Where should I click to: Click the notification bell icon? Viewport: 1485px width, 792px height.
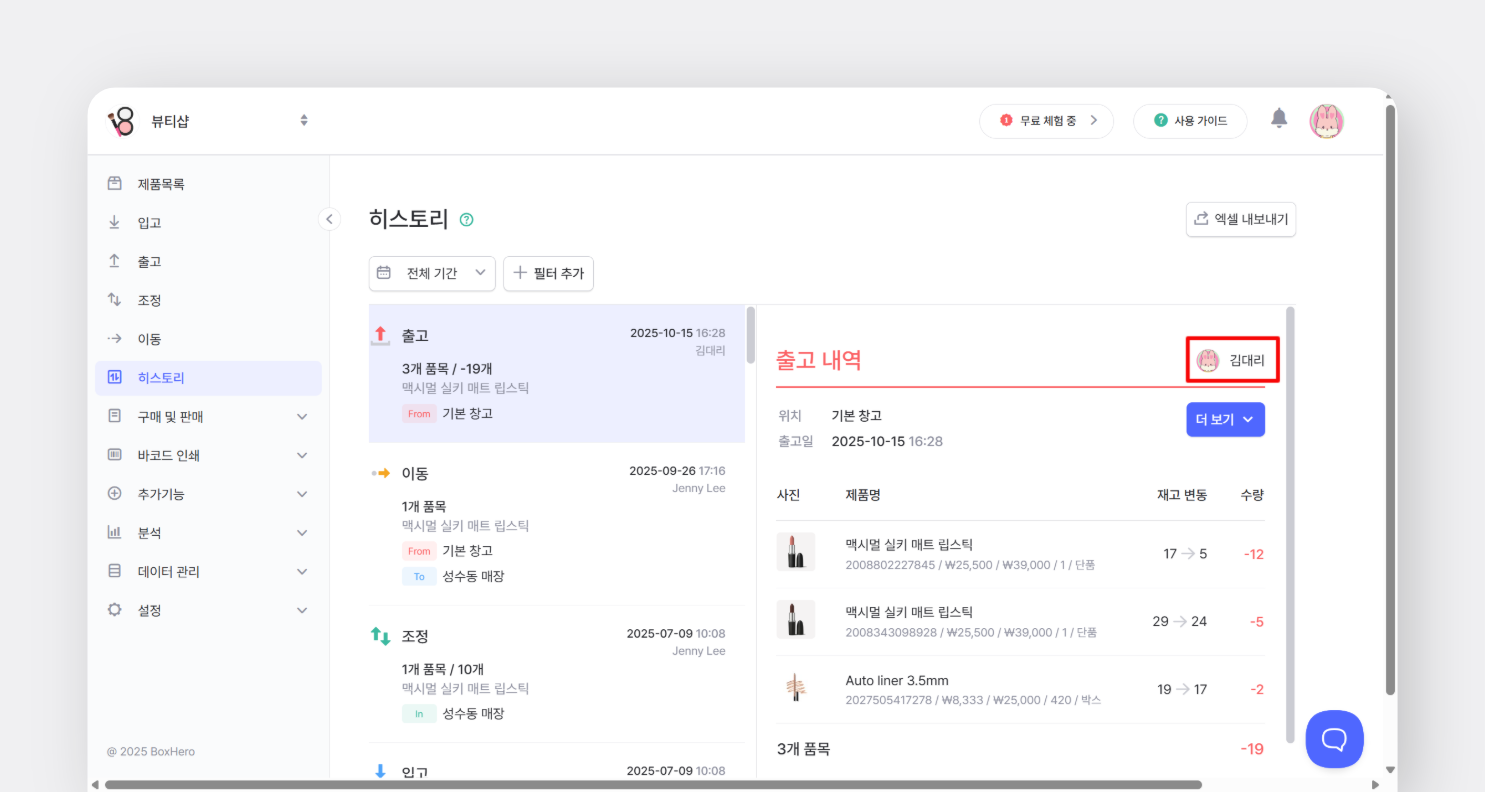click(x=1279, y=119)
